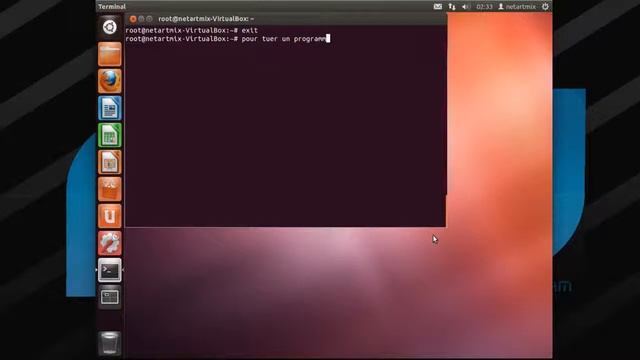The image size is (640, 360).
Task: Open the Workspace Switcher launcher icon
Action: click(109, 297)
